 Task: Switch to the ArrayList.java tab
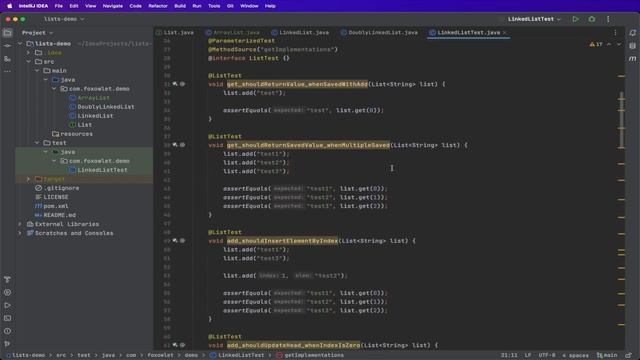tap(233, 33)
